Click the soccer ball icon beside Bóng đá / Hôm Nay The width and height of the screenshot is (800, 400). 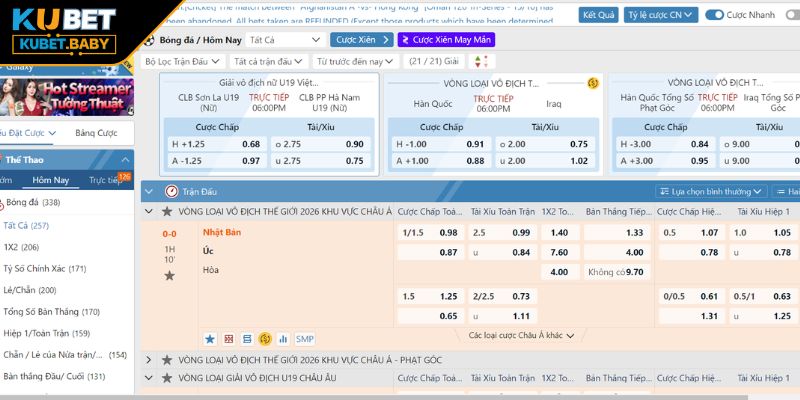tap(149, 40)
